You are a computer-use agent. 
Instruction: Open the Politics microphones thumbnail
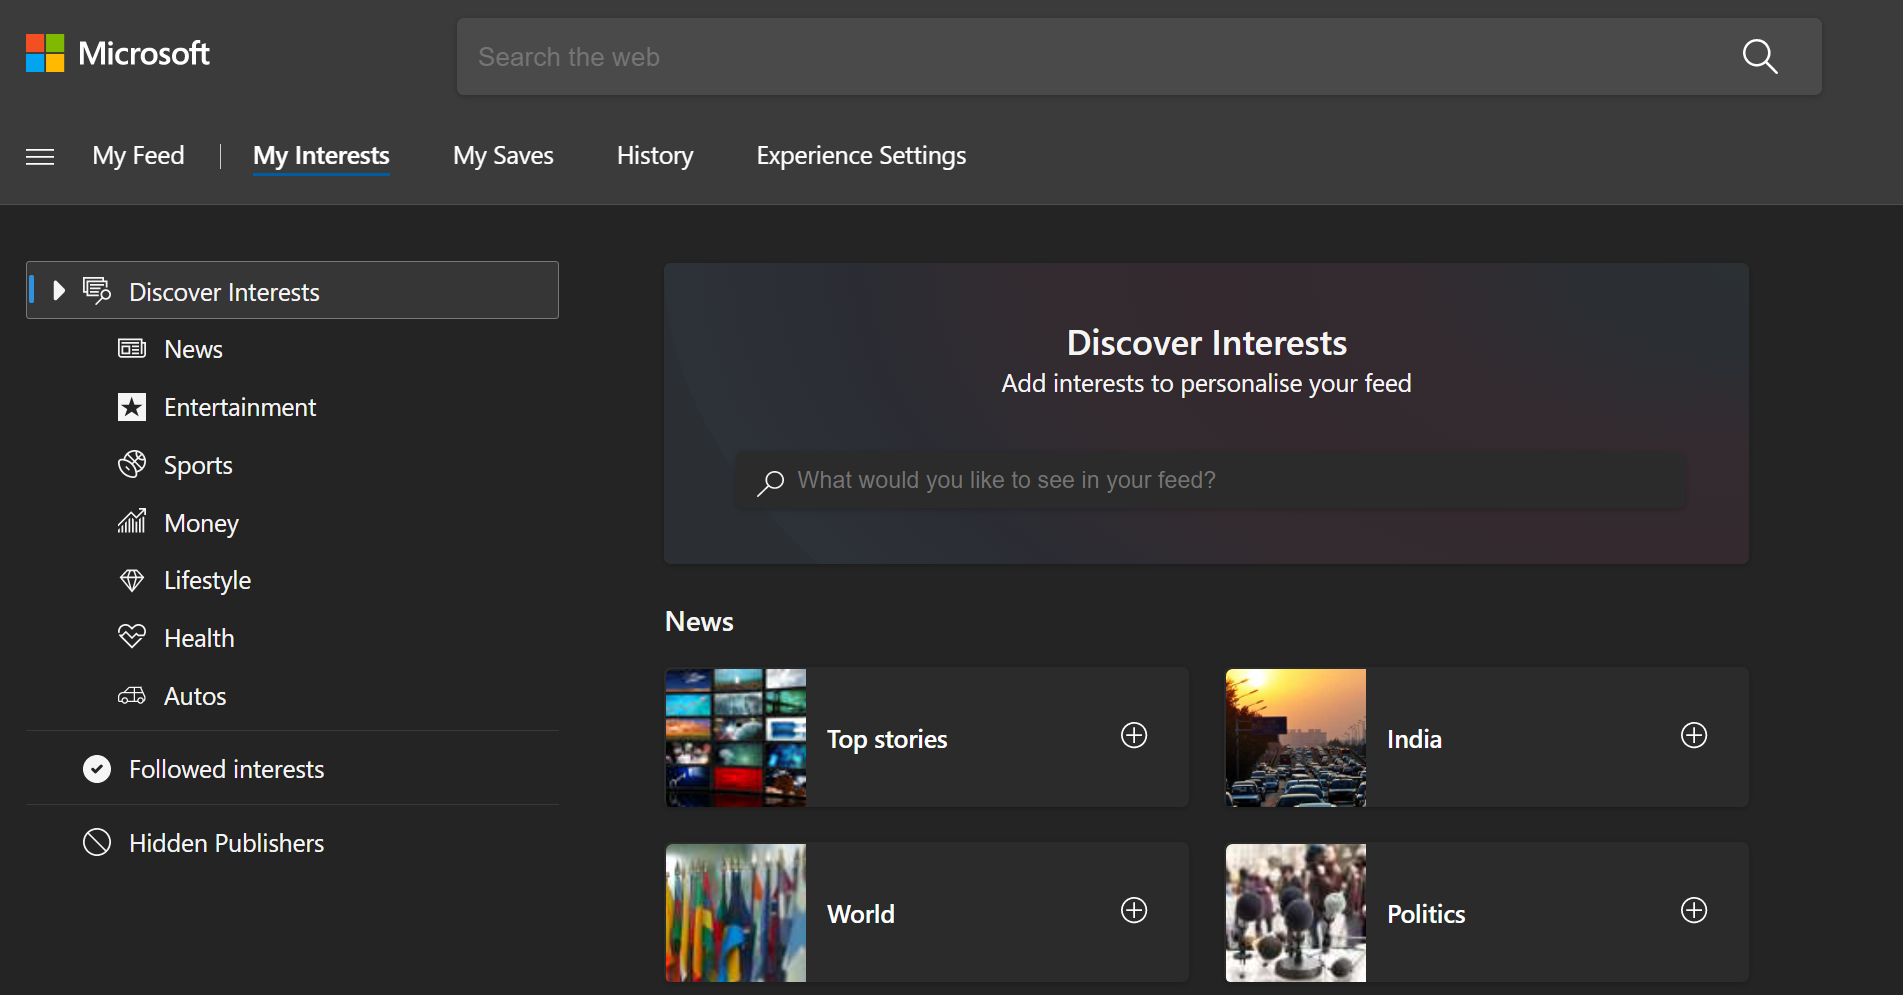pos(1296,913)
